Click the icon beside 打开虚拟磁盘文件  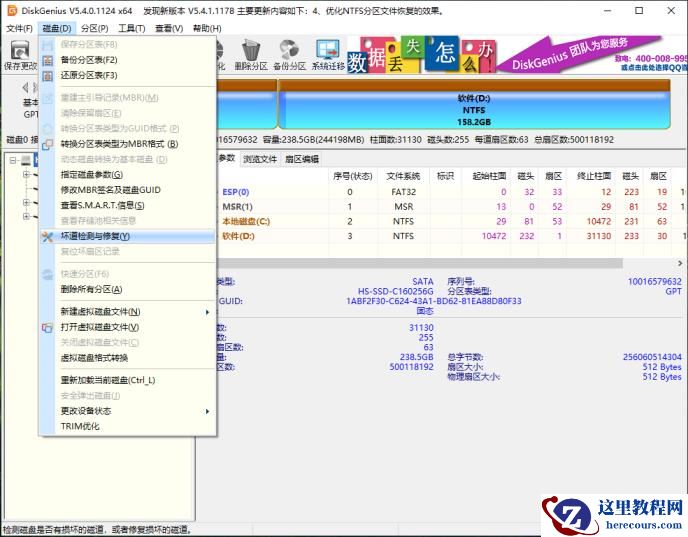(x=47, y=328)
